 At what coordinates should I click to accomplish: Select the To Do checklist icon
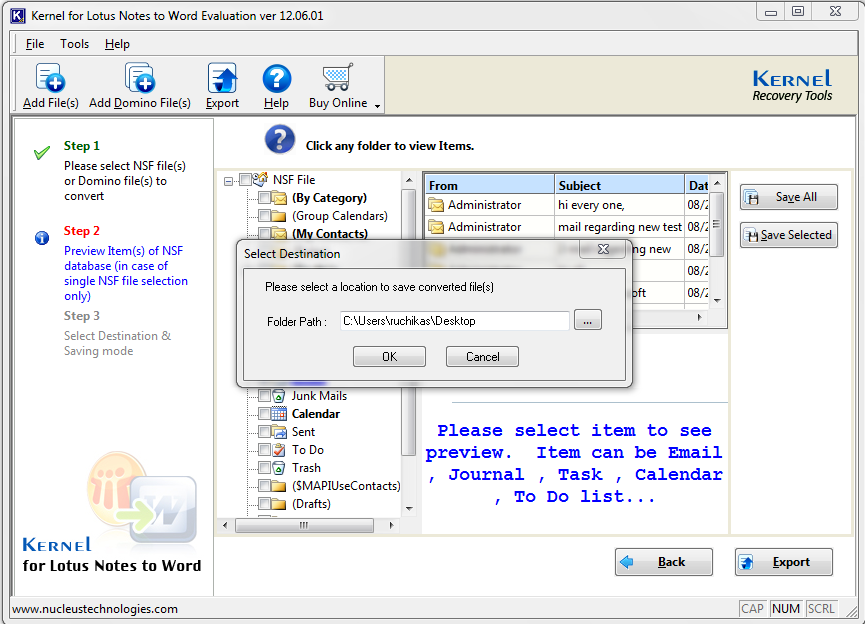(x=279, y=450)
